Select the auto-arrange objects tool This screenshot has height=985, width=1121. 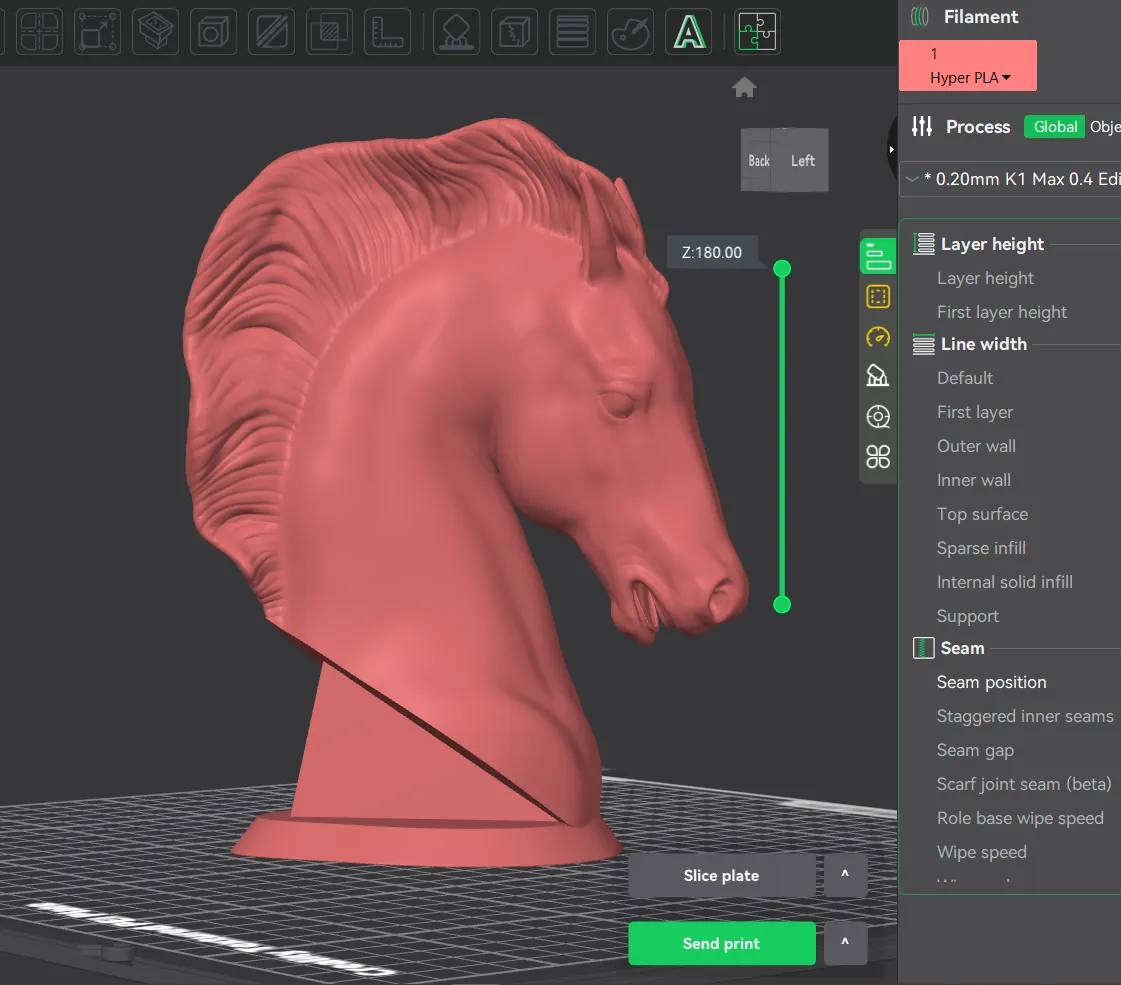point(39,31)
